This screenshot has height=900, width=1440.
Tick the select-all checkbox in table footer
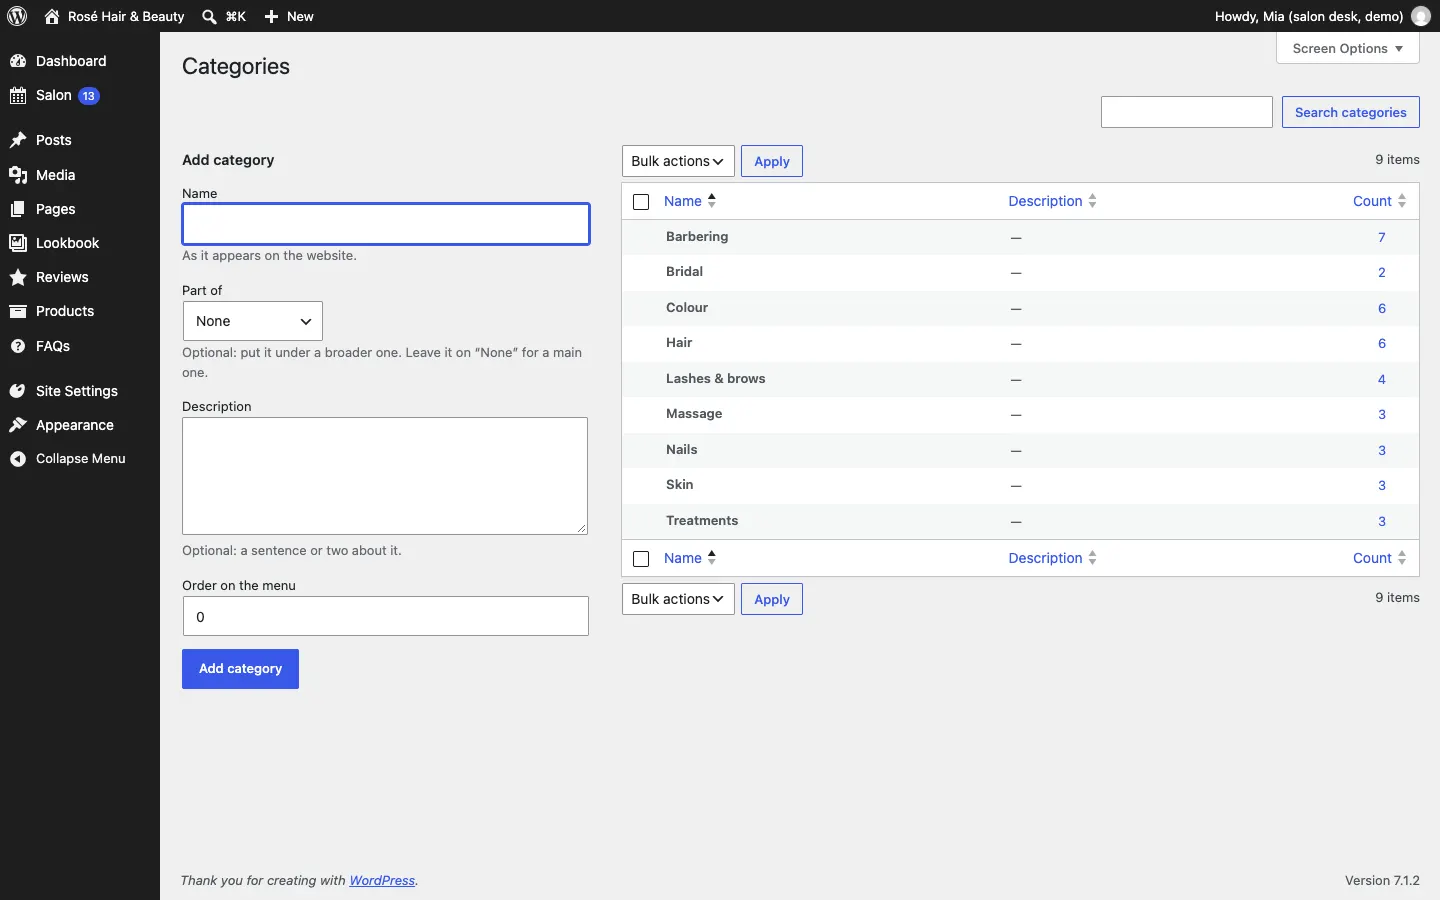642,559
